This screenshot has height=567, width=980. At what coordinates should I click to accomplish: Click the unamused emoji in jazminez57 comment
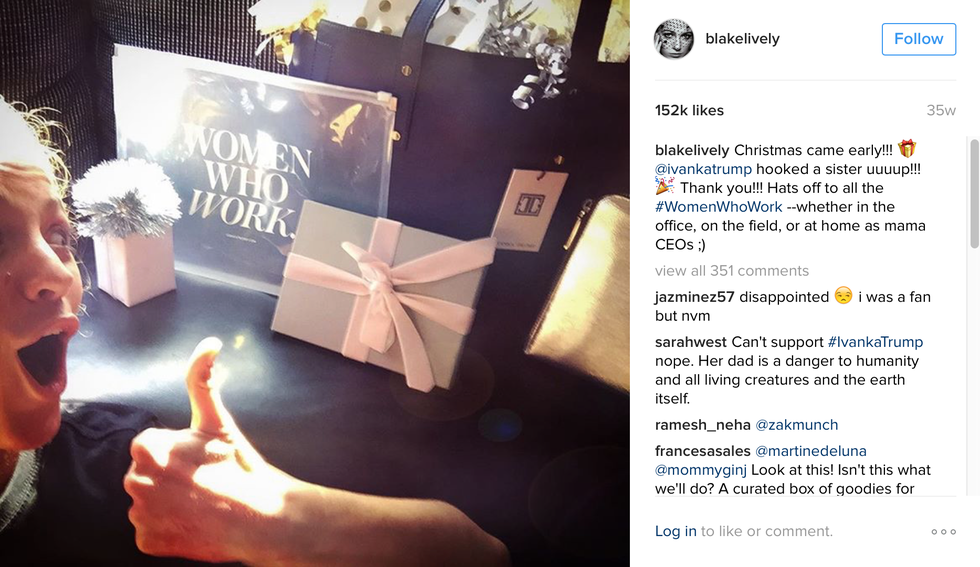point(843,296)
